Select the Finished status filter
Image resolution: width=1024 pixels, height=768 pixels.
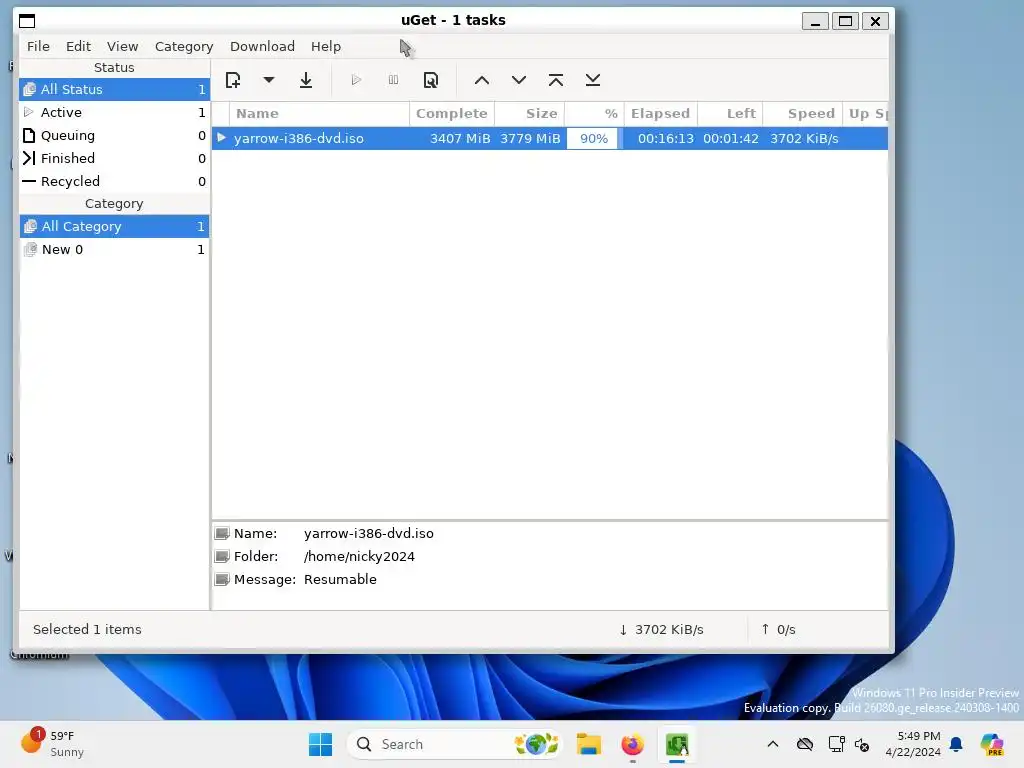tap(114, 158)
